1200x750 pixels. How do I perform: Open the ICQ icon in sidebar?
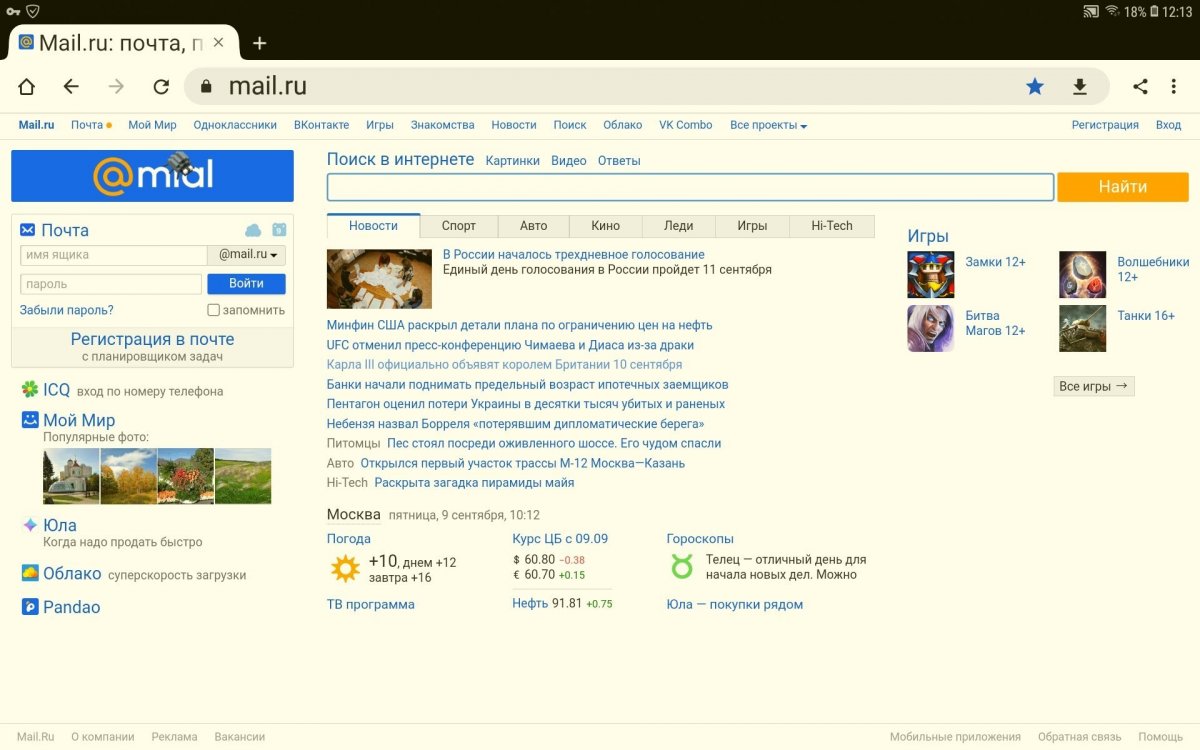point(30,390)
